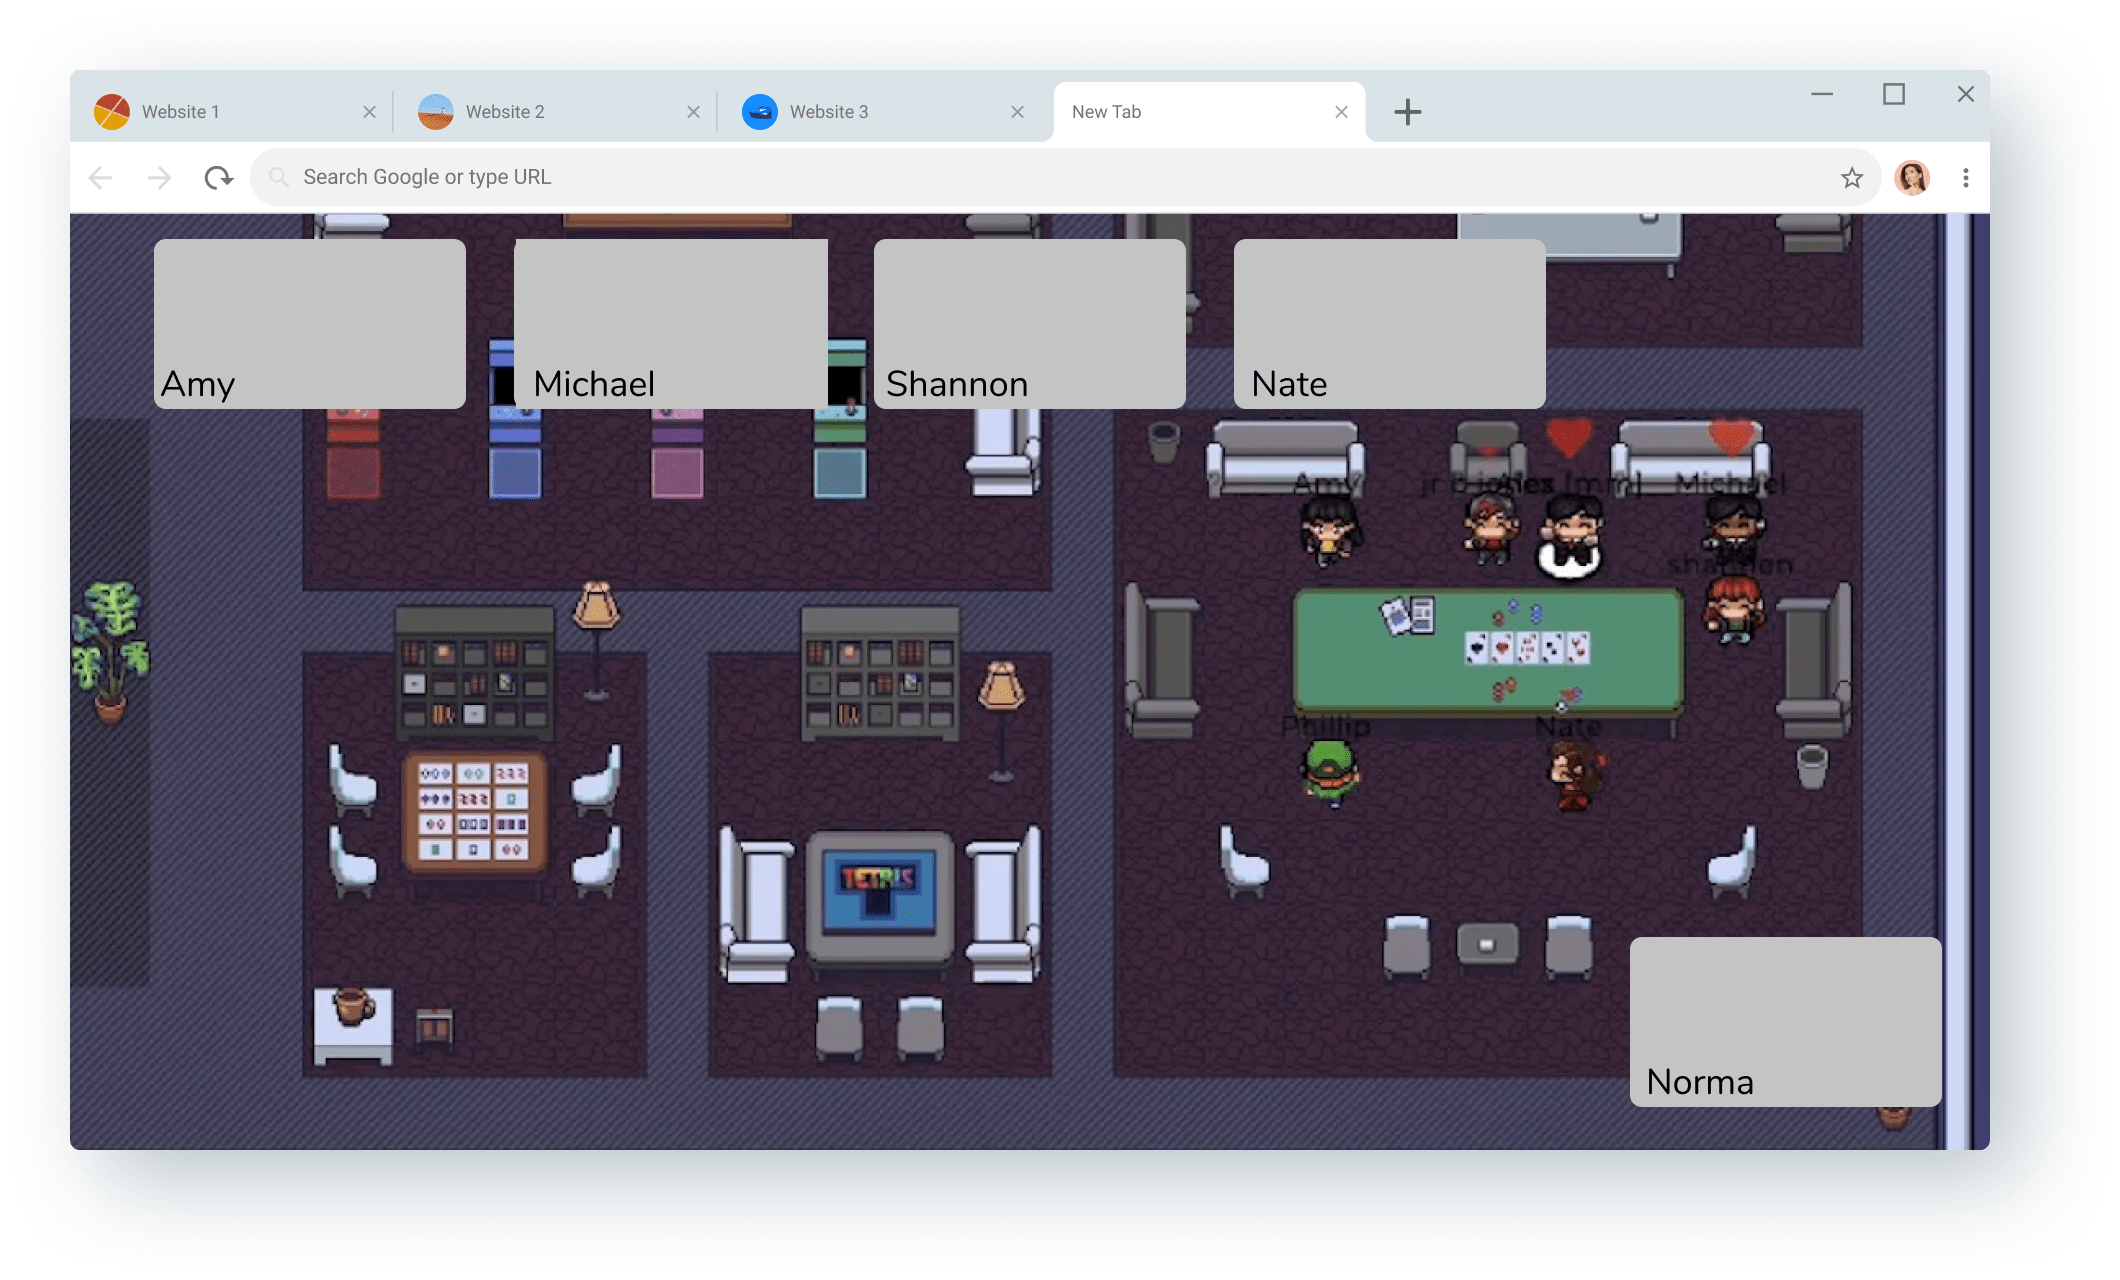
Task: Select Michael's video tile
Action: point(670,323)
